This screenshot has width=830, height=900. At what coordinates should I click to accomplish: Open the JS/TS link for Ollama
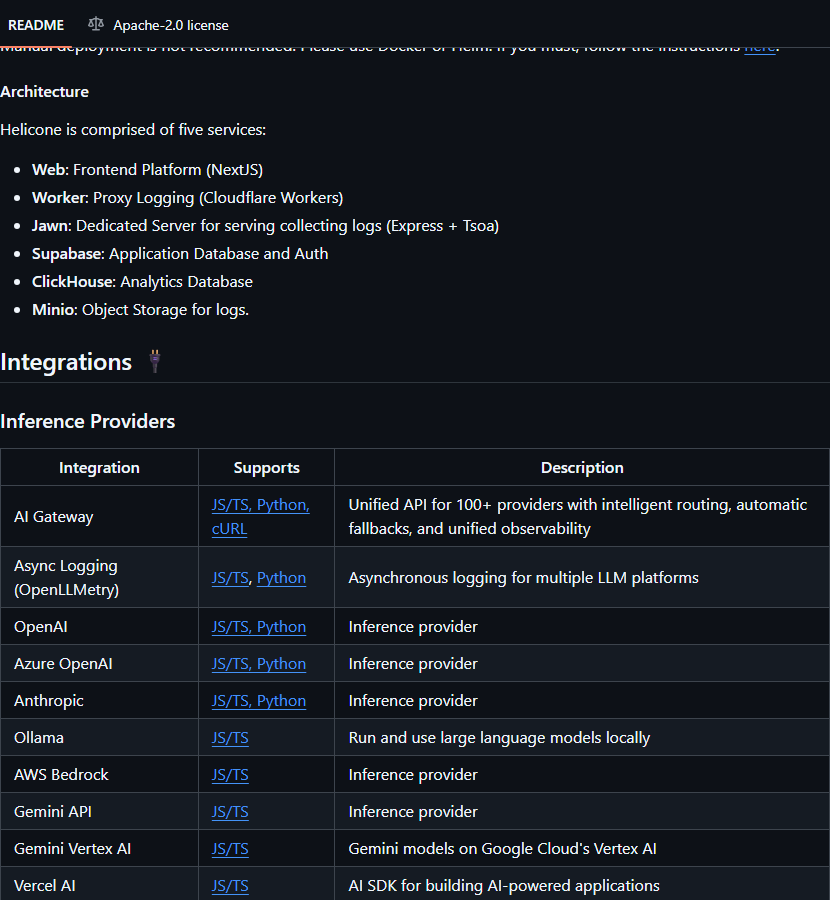tap(230, 738)
